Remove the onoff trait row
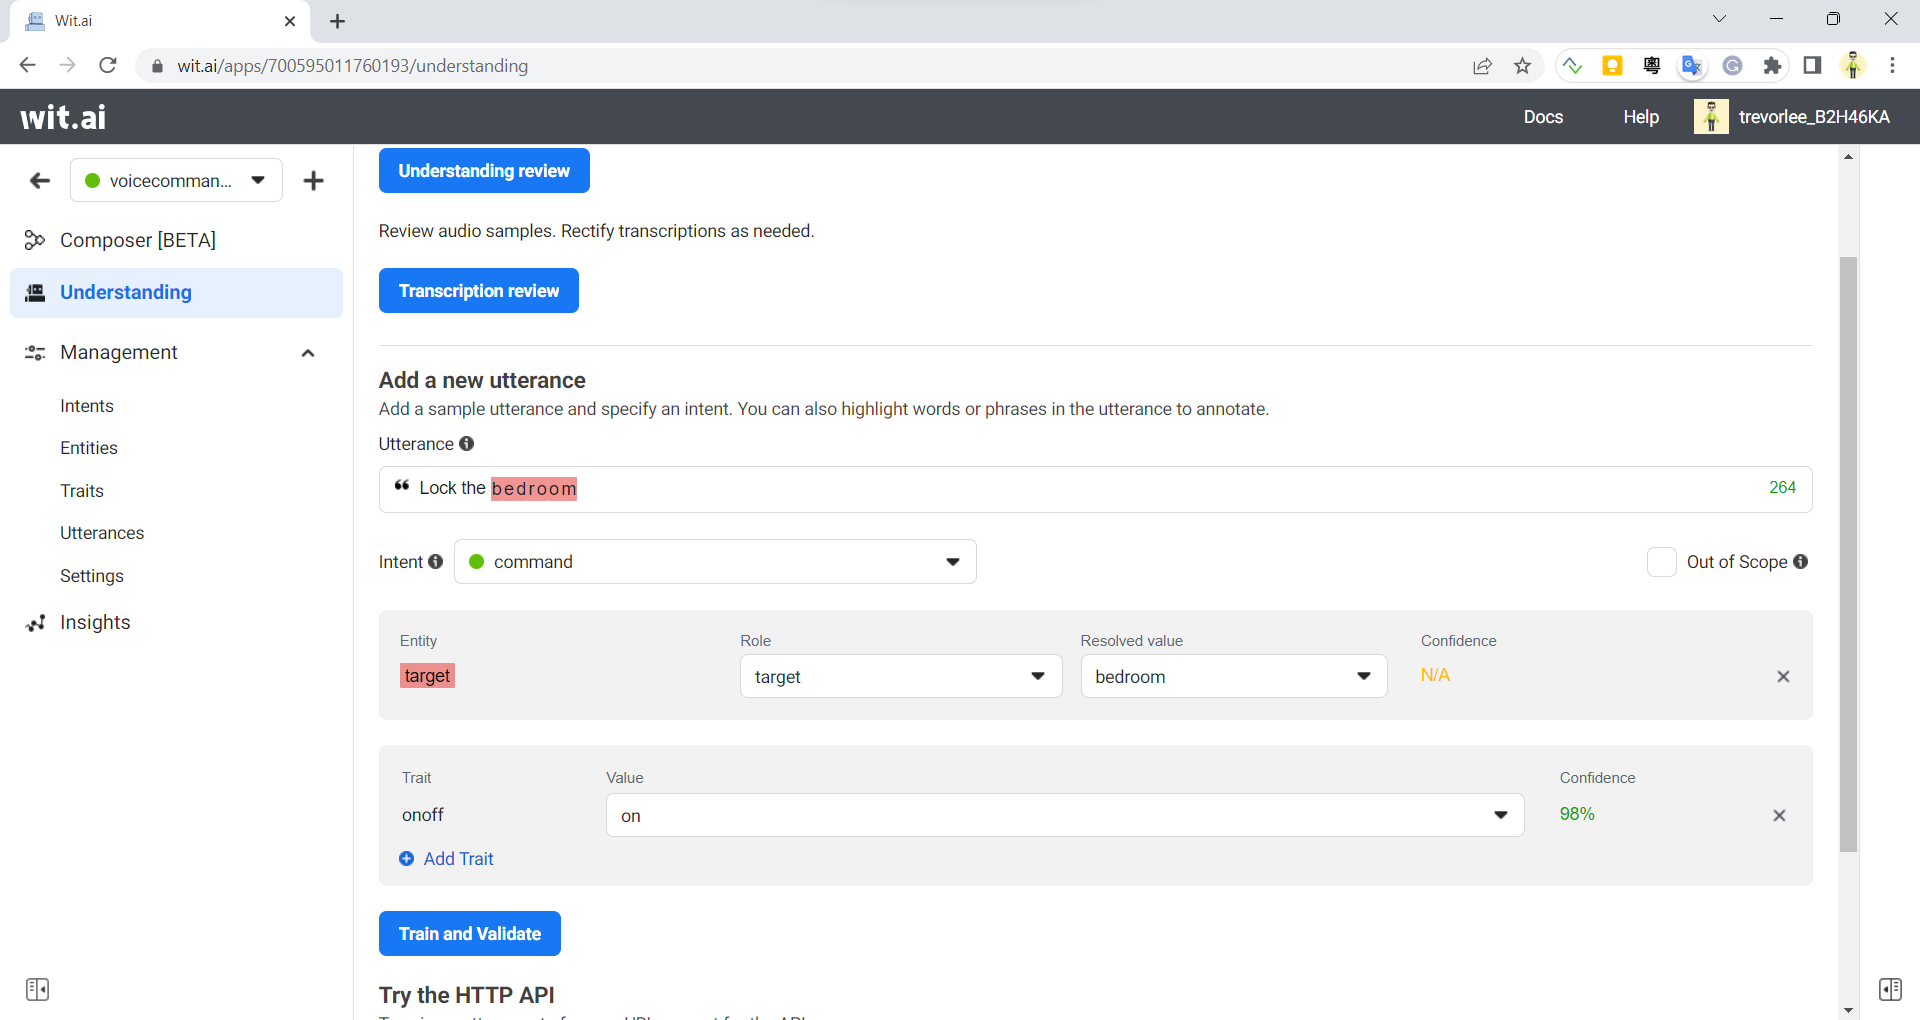Viewport: 1920px width, 1020px height. click(1779, 816)
